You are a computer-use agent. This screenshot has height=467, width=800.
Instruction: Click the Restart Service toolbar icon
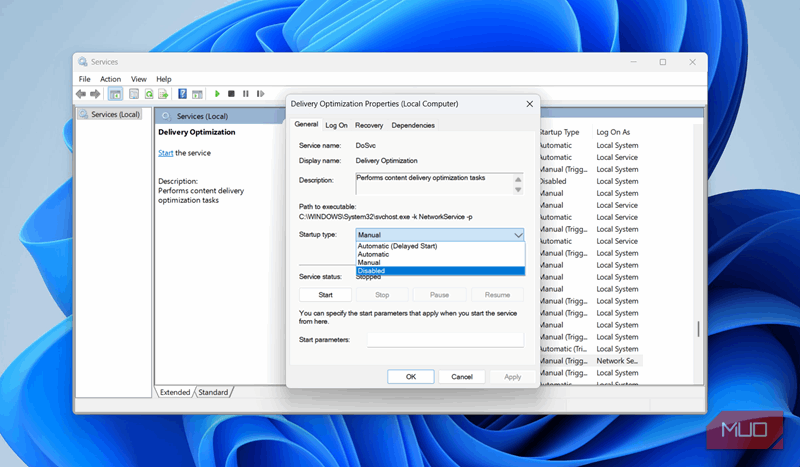(260, 94)
